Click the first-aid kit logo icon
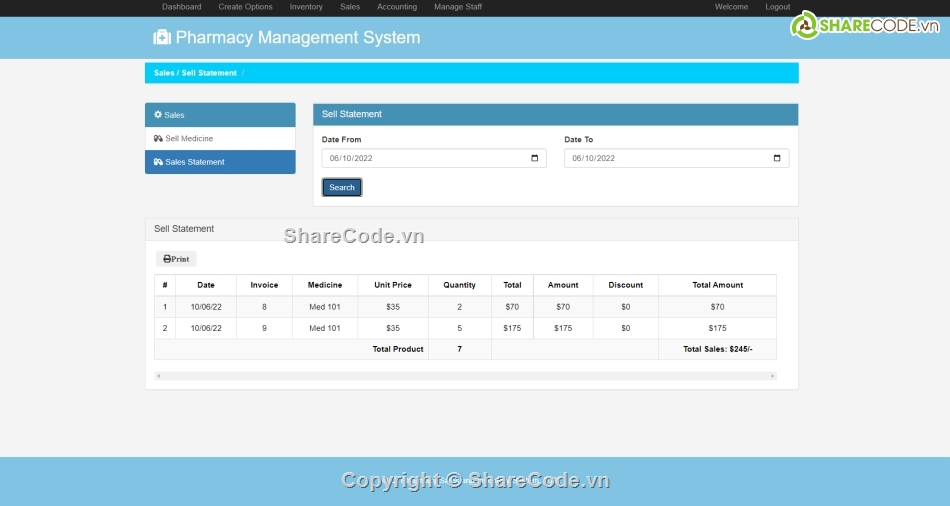The height and width of the screenshot is (506, 950). click(161, 38)
